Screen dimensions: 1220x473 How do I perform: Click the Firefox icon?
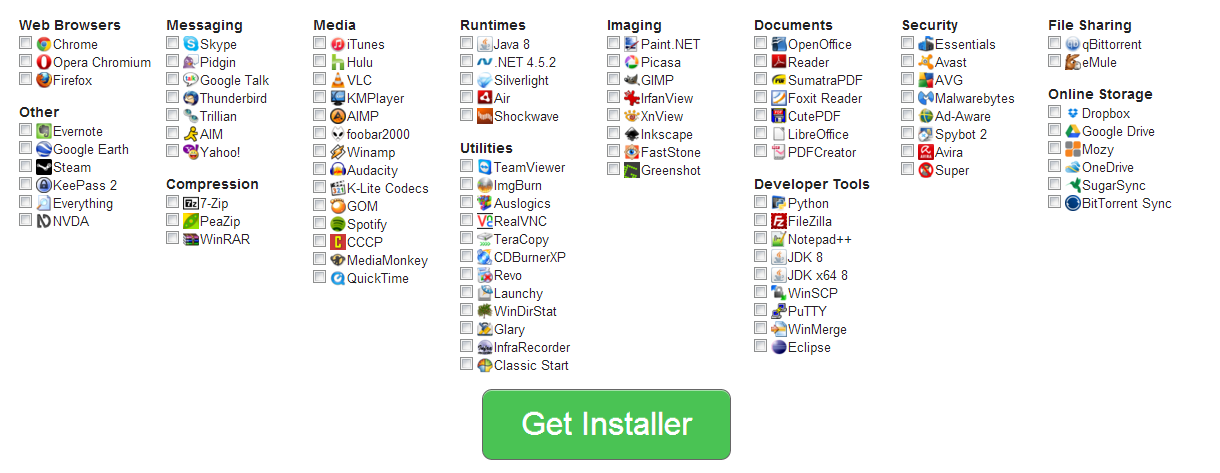(44, 80)
